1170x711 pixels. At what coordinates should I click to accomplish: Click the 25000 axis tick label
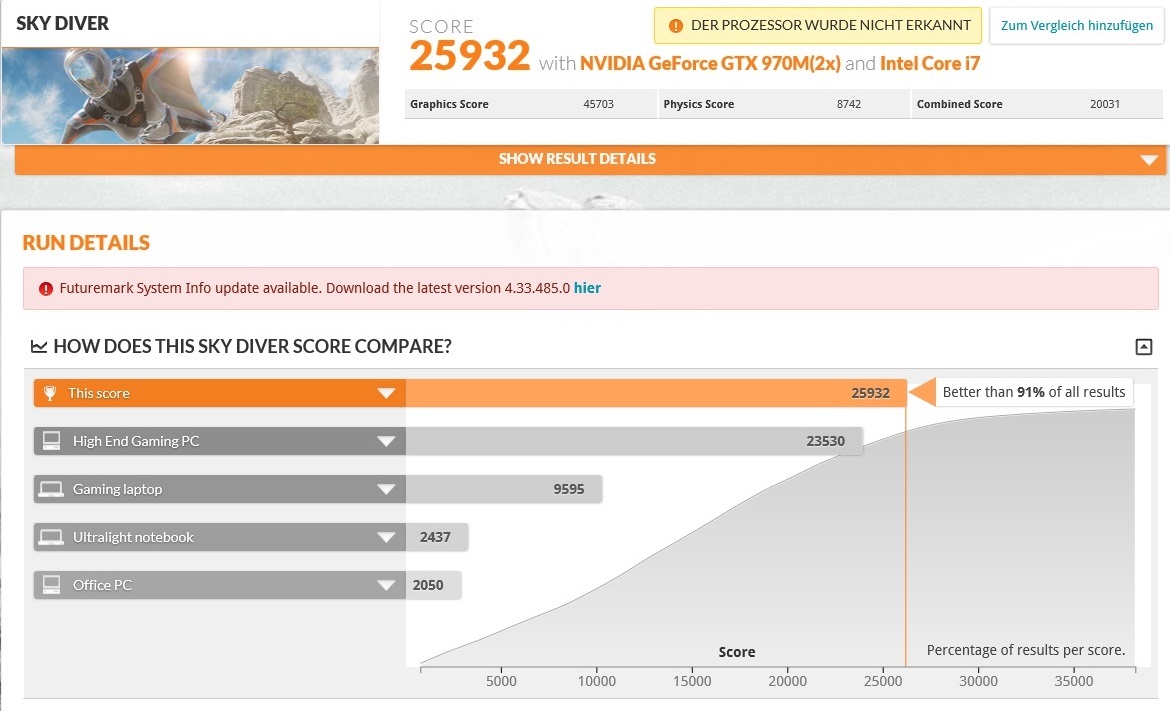coord(883,681)
